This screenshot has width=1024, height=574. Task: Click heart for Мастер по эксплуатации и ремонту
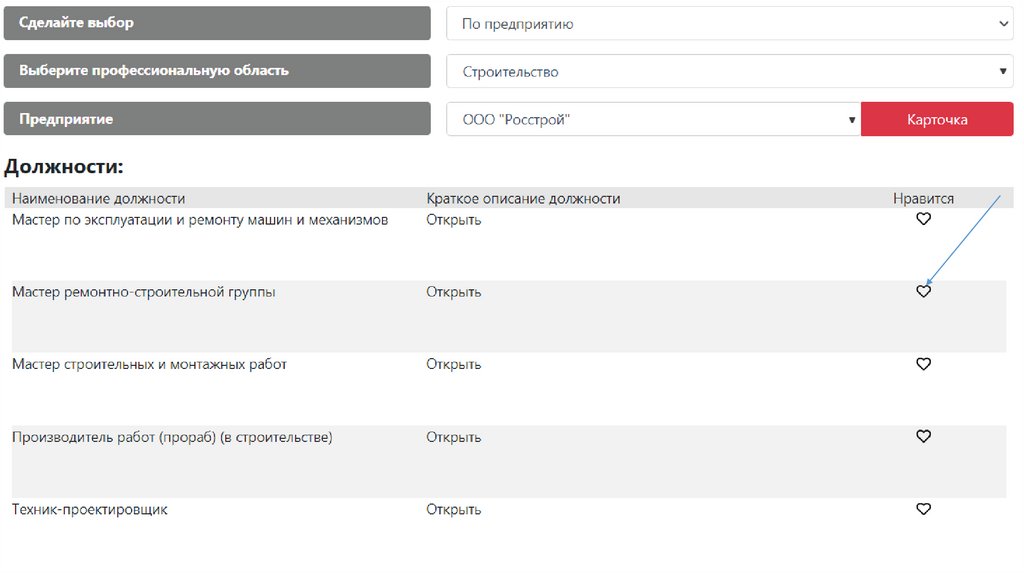coord(923,219)
